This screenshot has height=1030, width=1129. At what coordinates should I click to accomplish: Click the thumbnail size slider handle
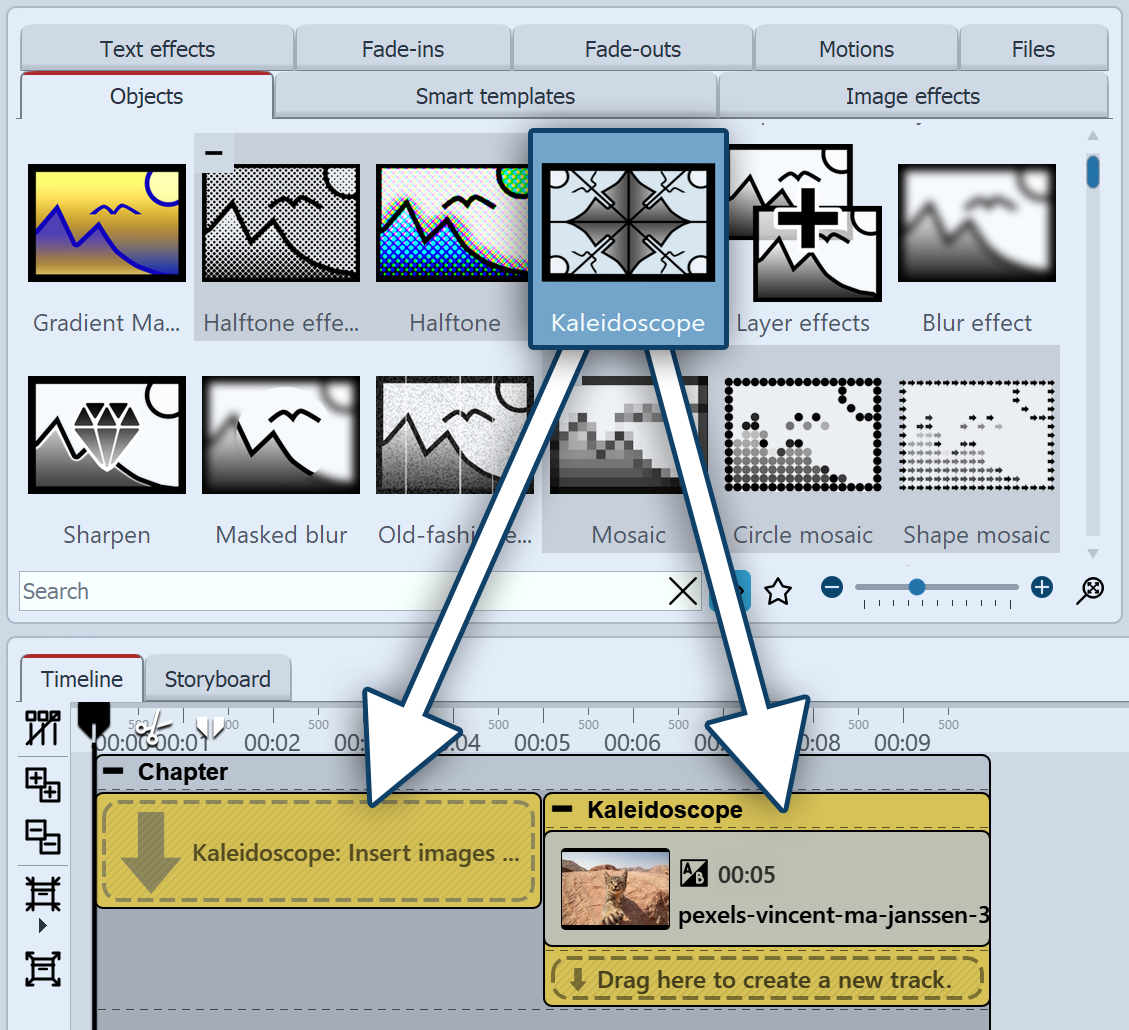(916, 588)
